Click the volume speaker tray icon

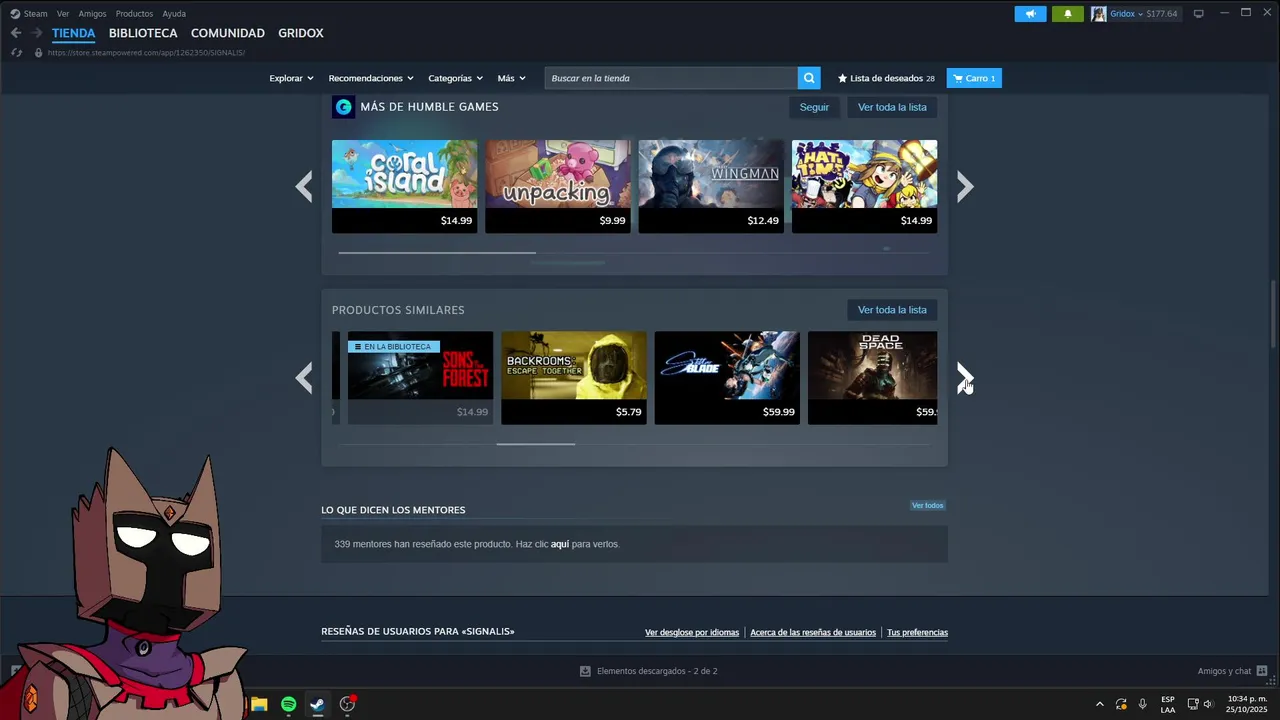pos(1208,704)
